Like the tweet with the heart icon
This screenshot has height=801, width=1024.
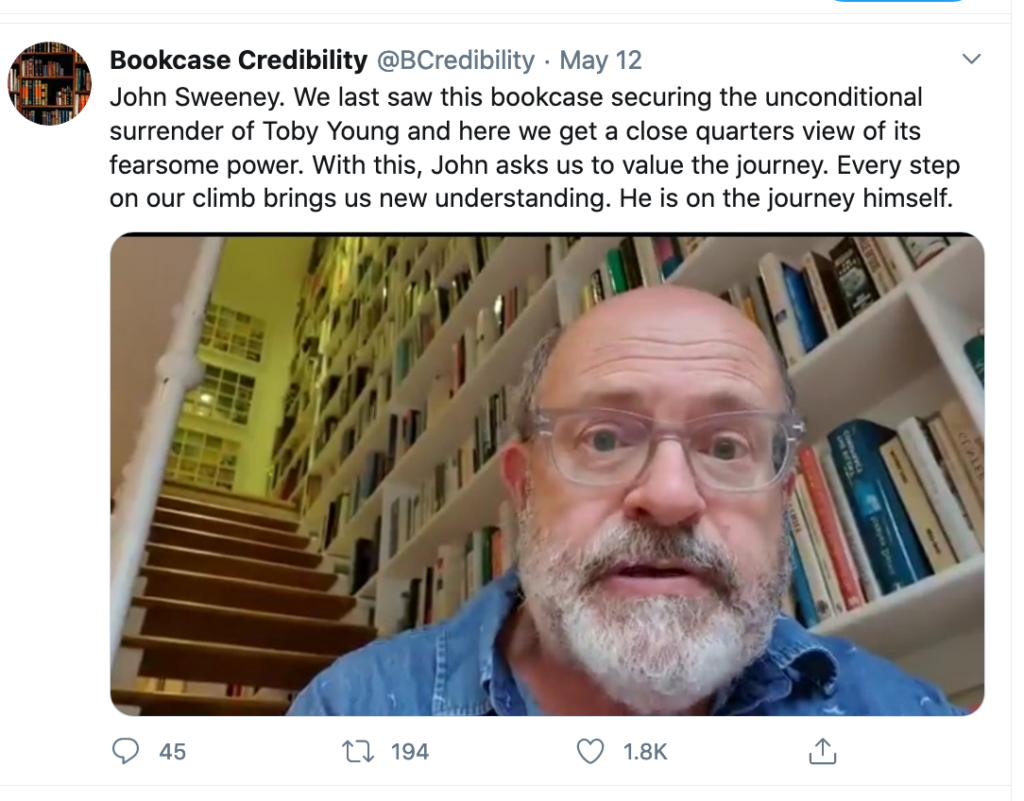[591, 751]
